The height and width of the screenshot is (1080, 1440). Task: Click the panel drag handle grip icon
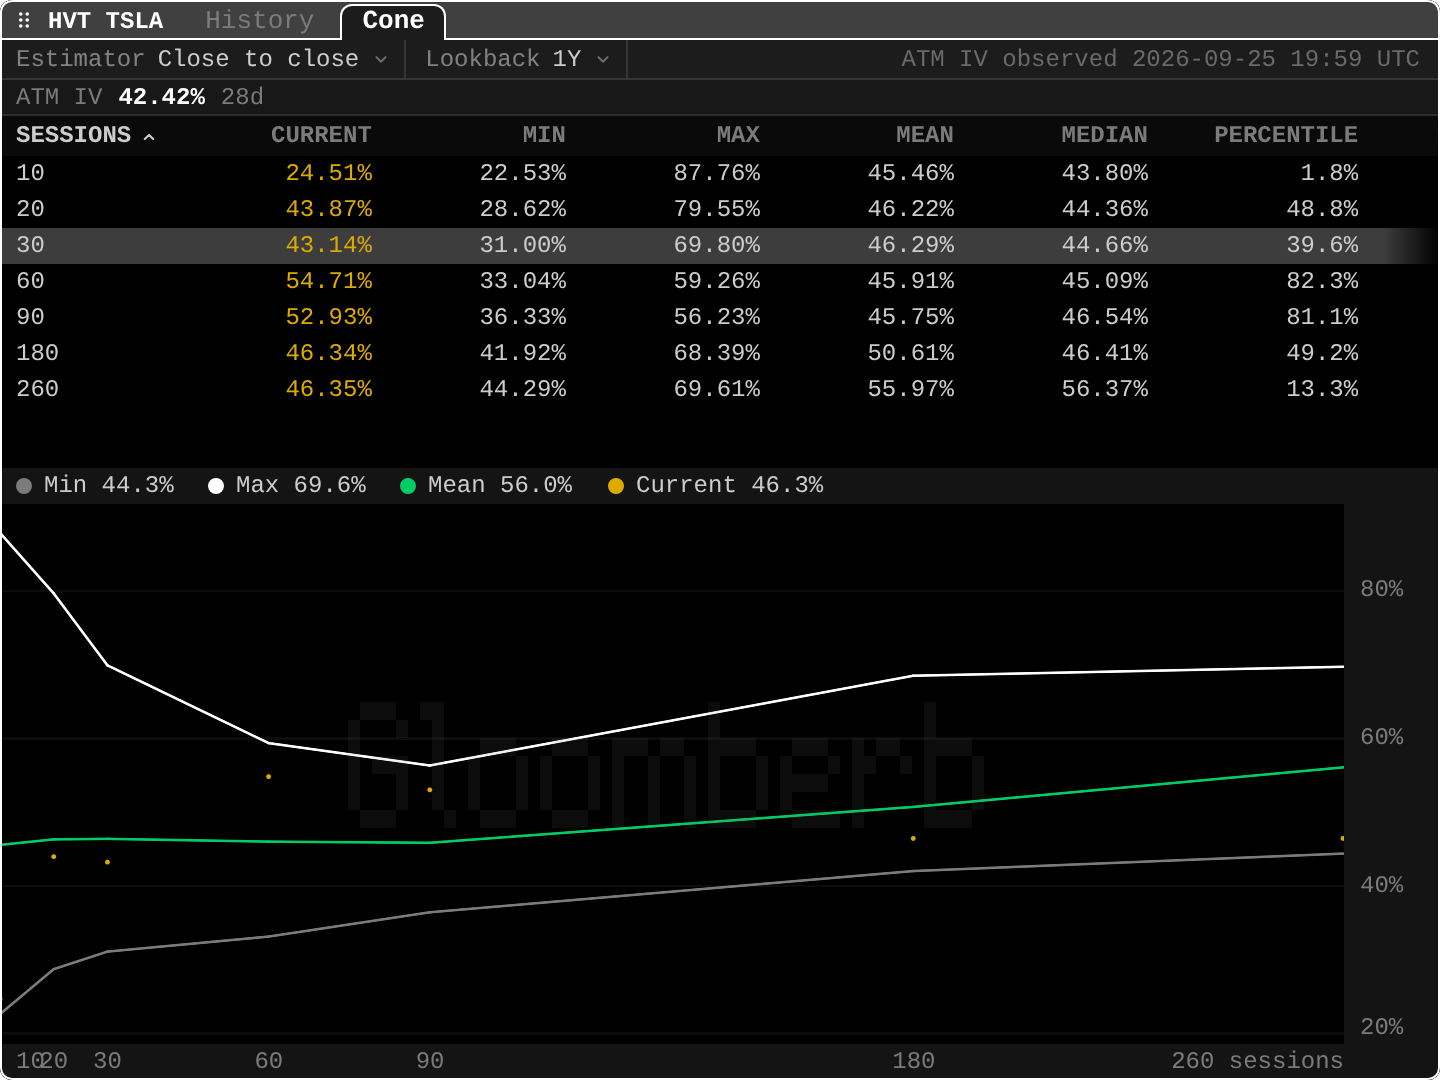point(24,20)
